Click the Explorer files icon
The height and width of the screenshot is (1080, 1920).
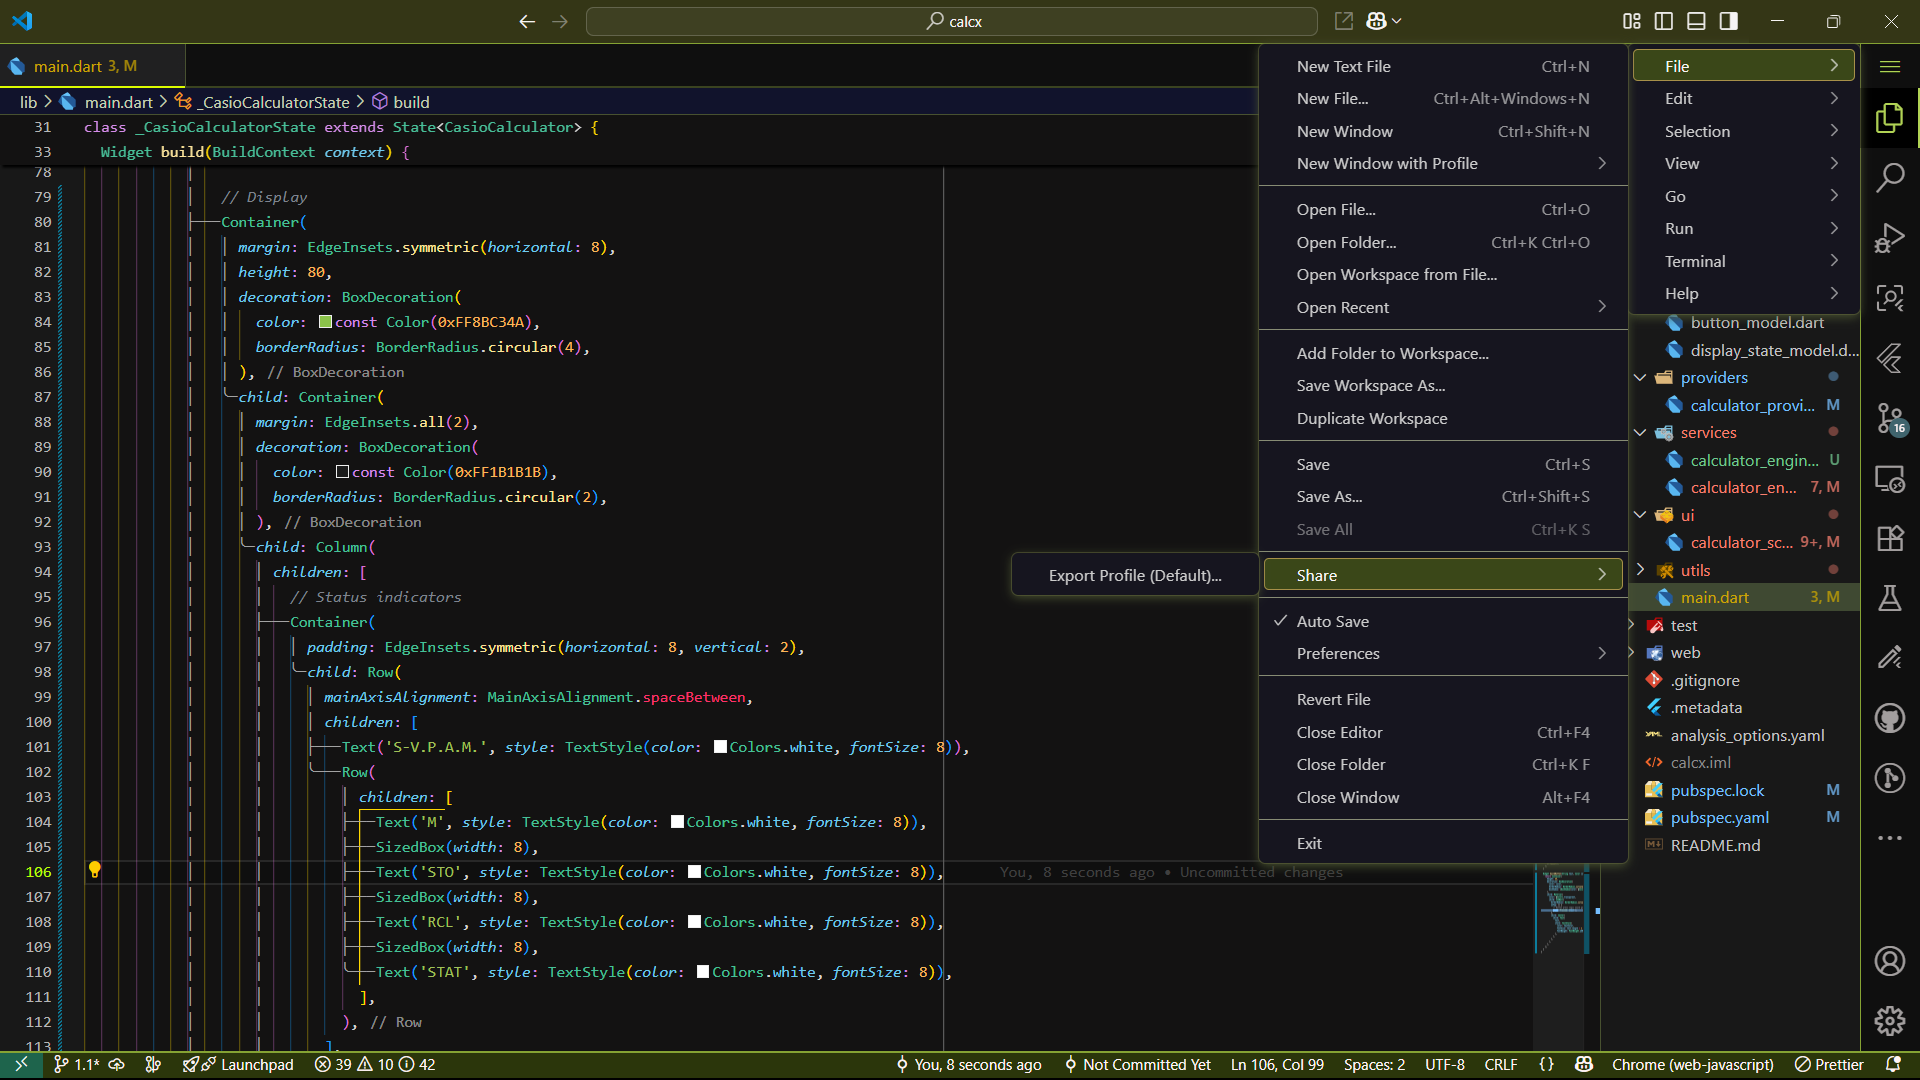point(1889,118)
